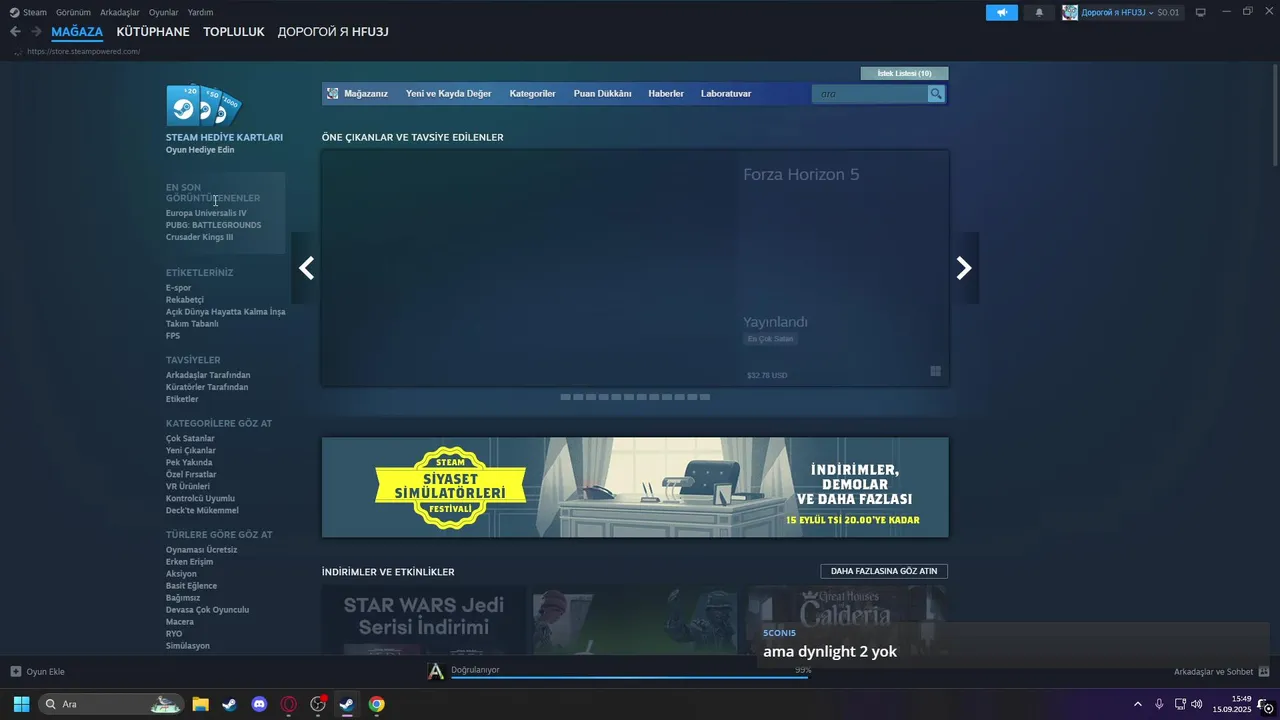Open Discord from the taskbar
Viewport: 1280px width, 720px height.
(x=259, y=704)
